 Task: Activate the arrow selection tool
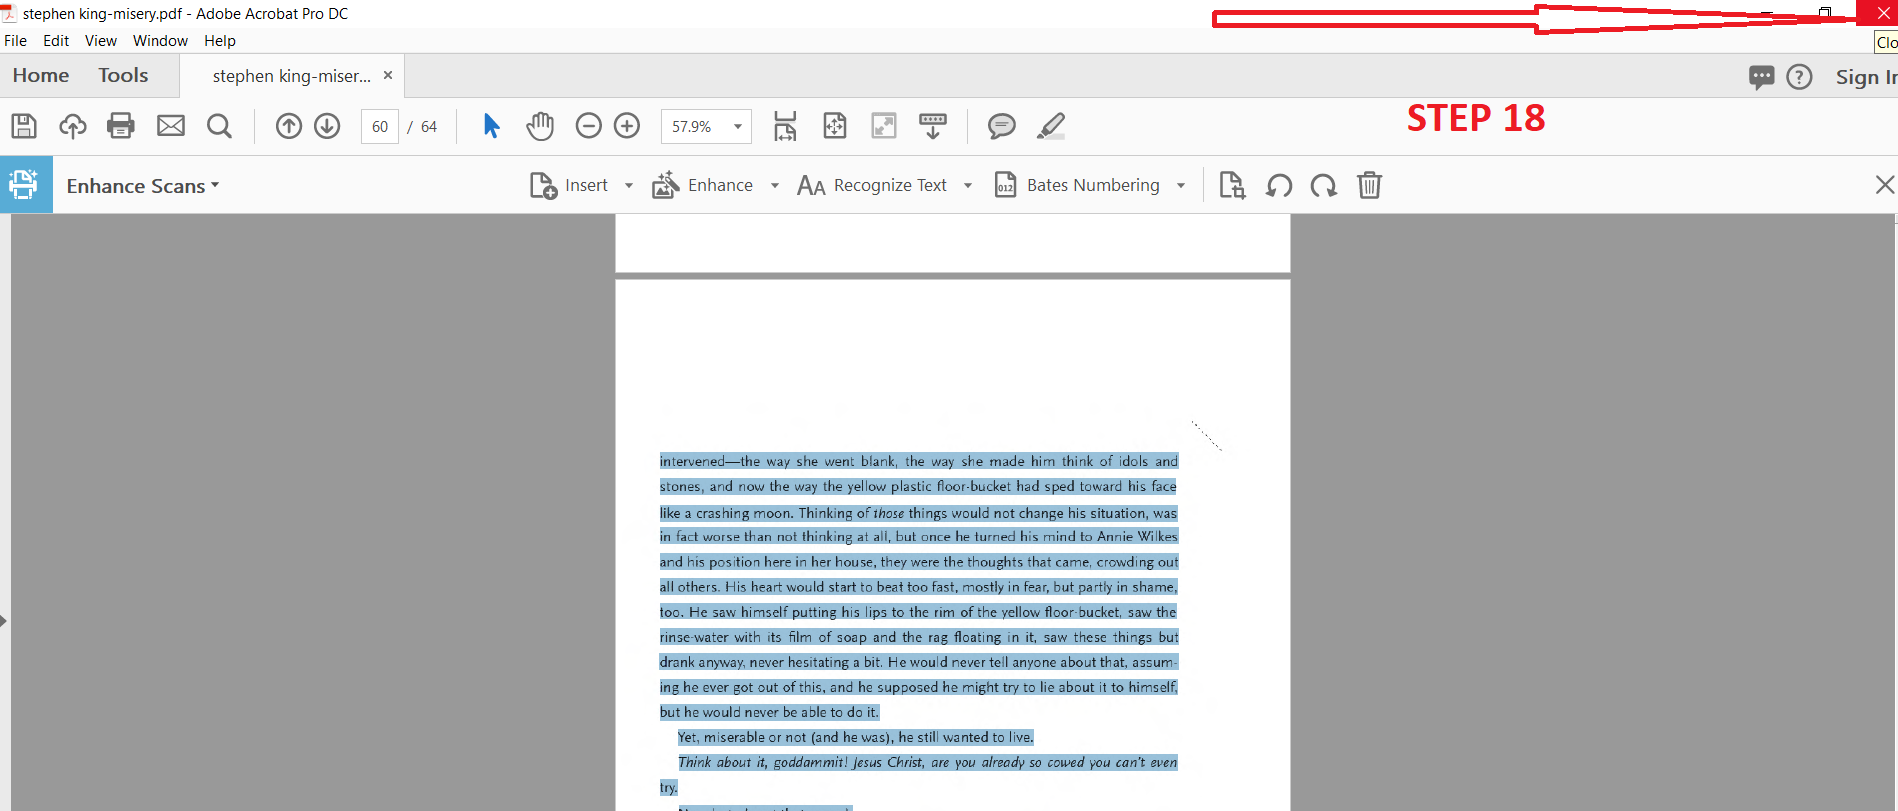click(491, 126)
